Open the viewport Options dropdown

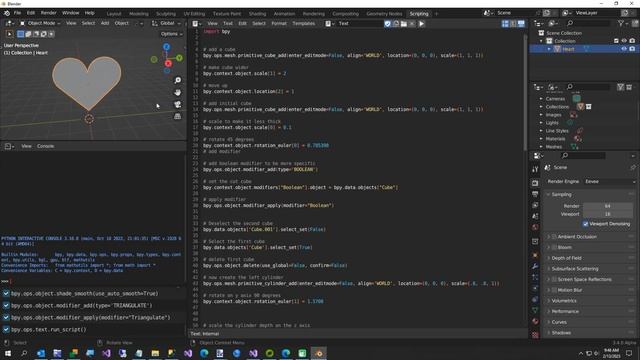click(x=171, y=34)
